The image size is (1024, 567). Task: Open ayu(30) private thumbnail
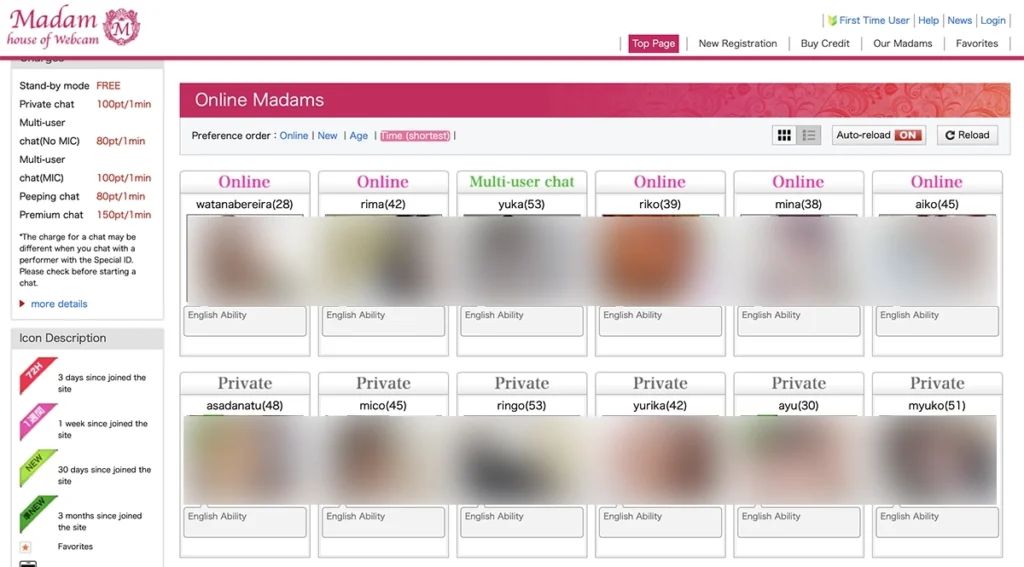tap(799, 460)
